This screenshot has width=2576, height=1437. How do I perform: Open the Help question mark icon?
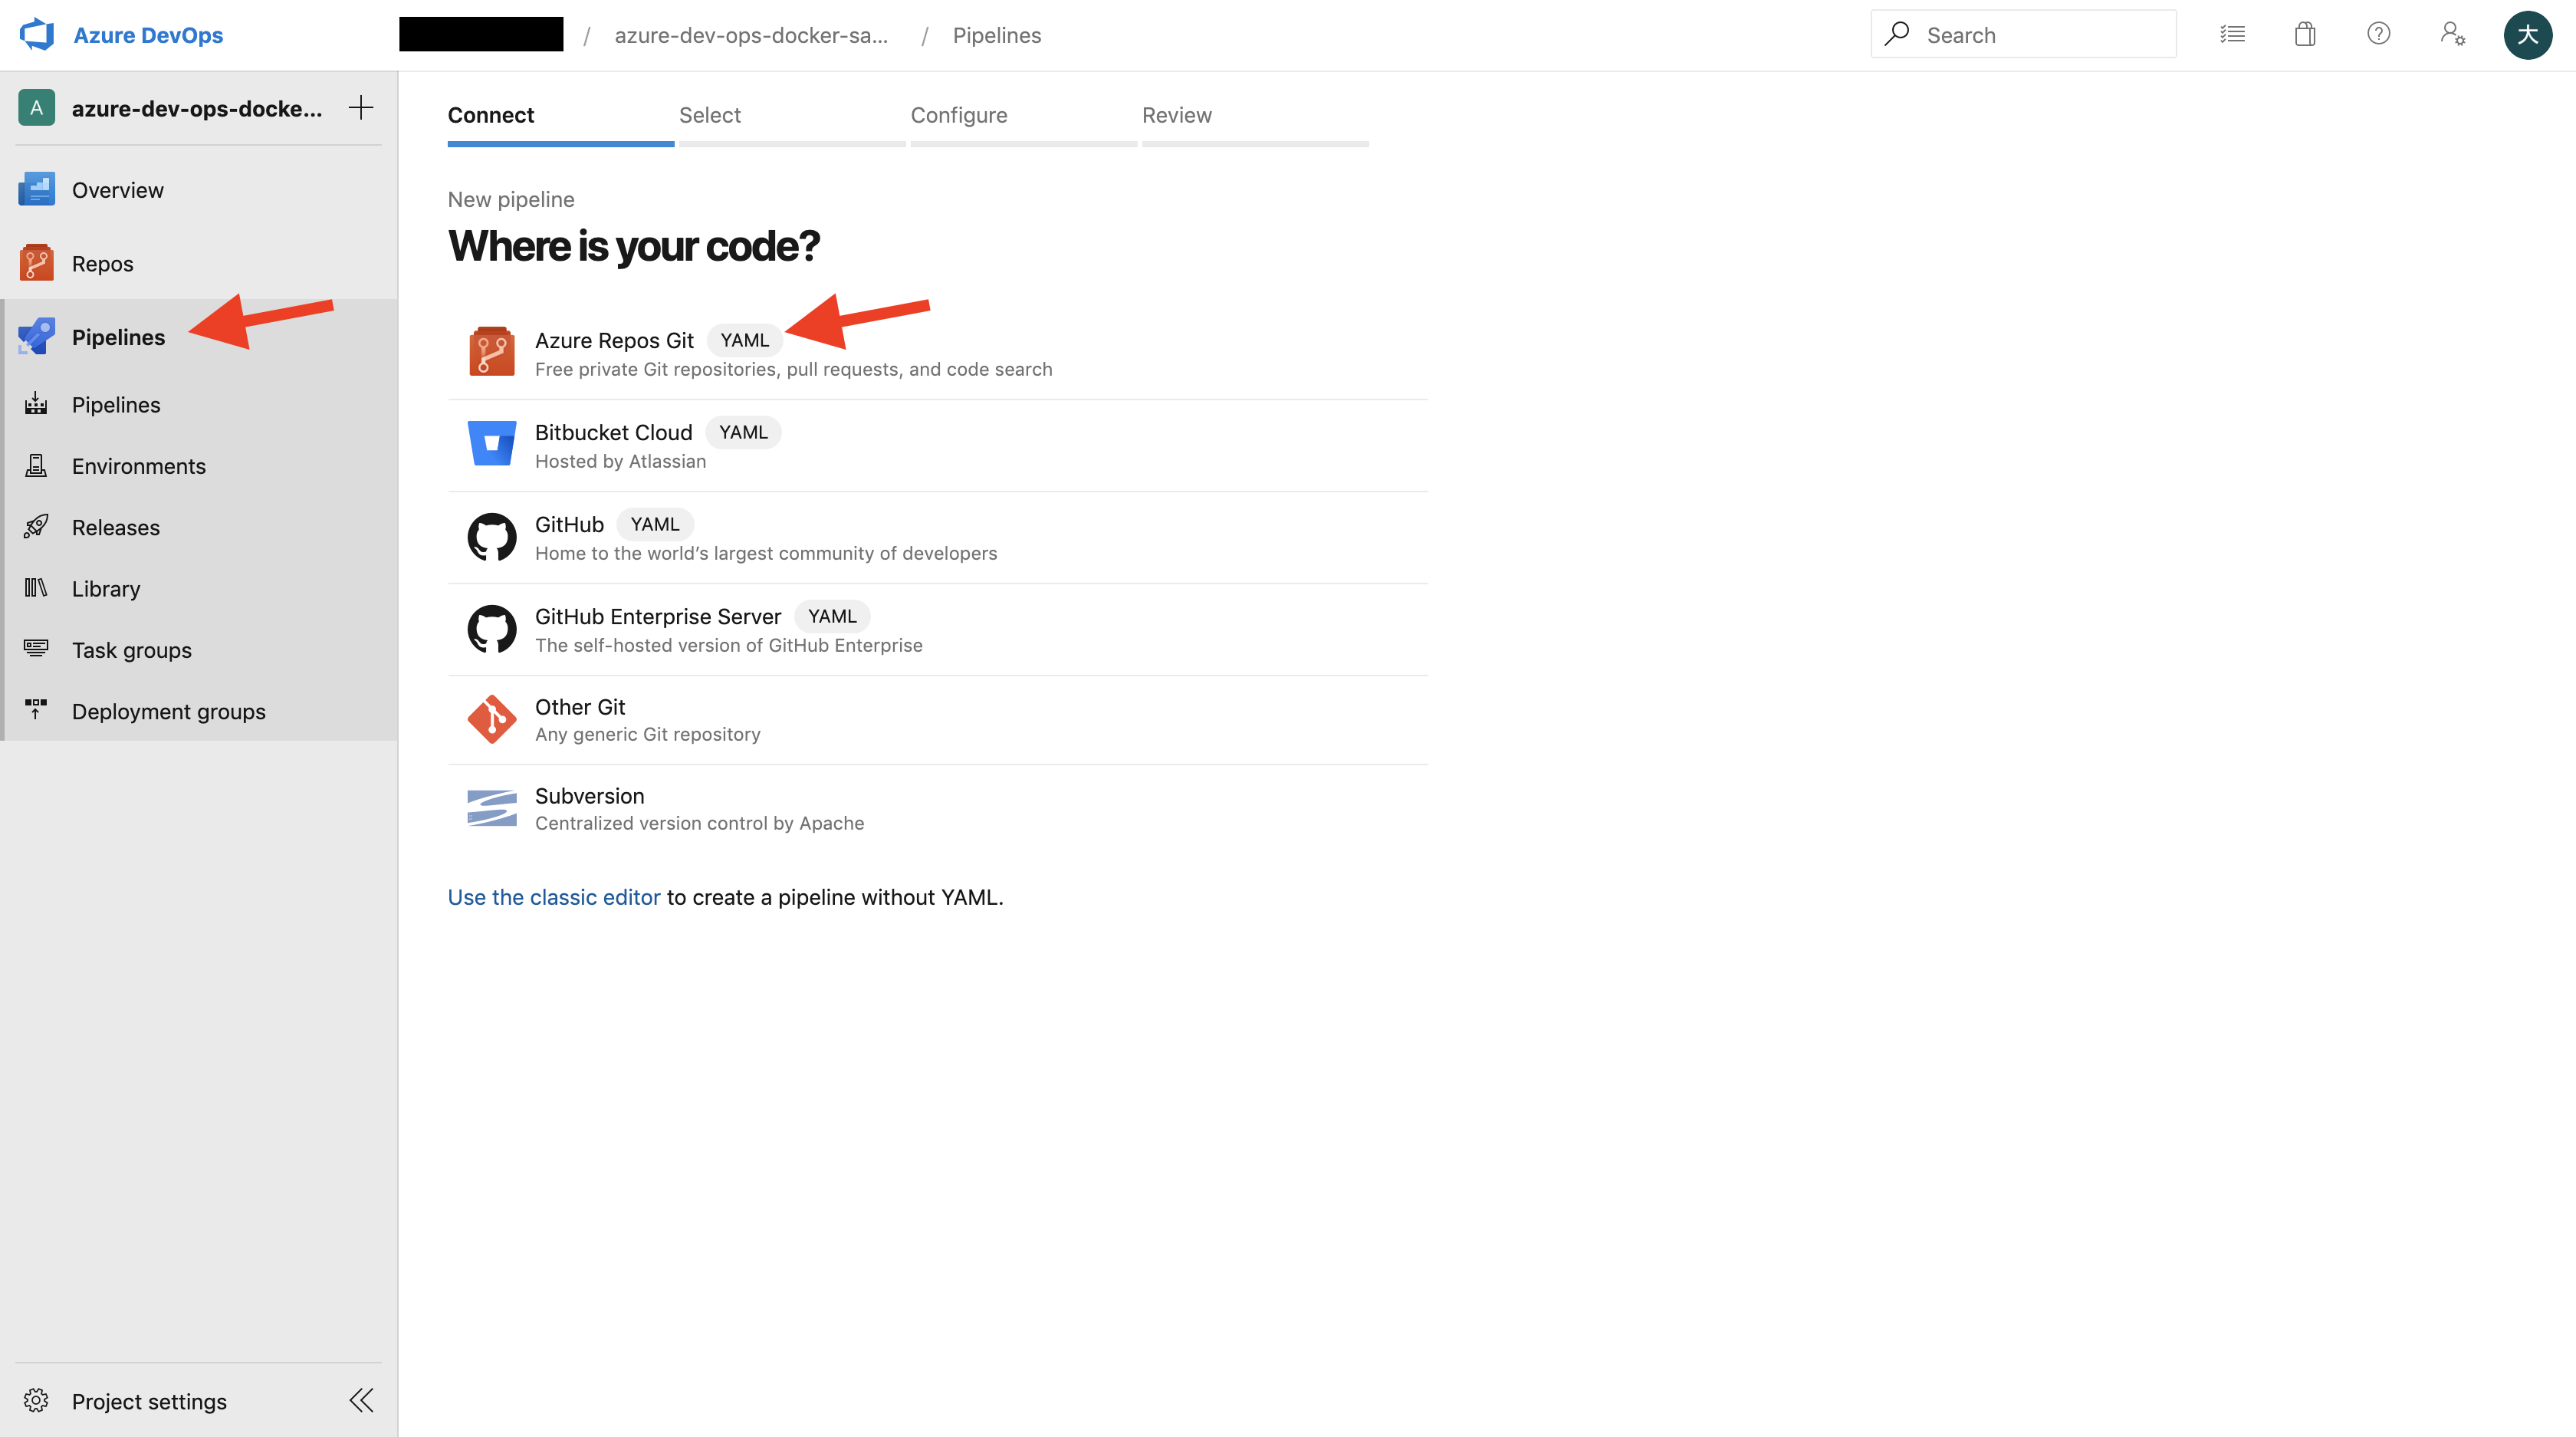(2379, 34)
